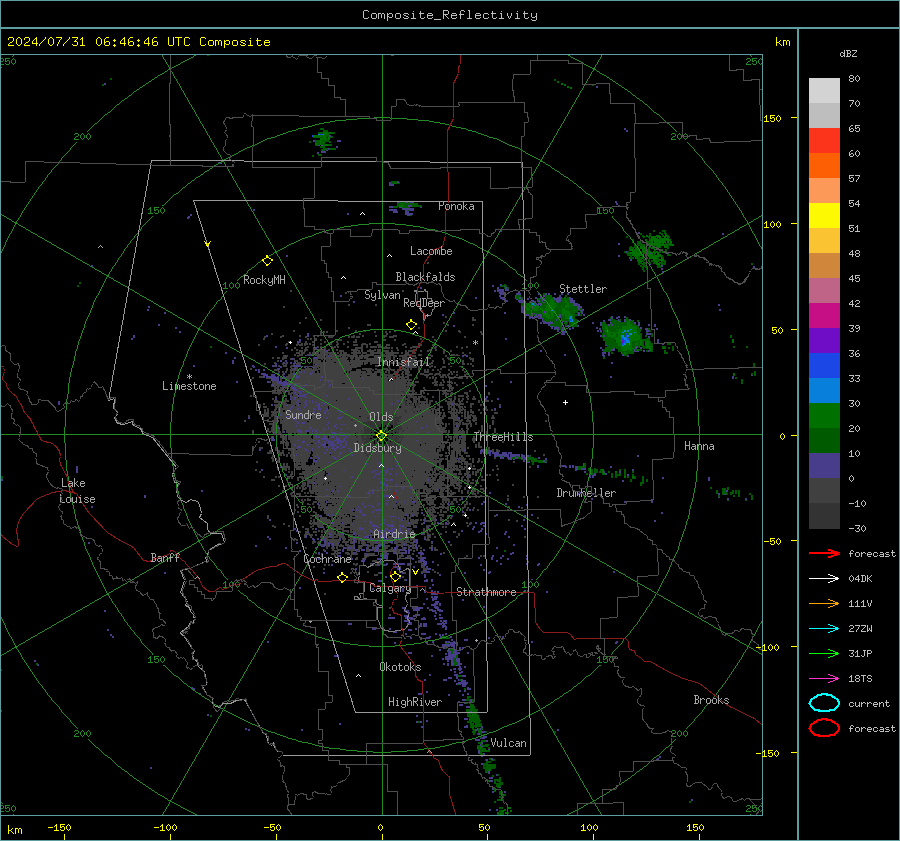Screen dimensions: 900x841
Task: Click the yellow diamond marker below Cochrane
Action: [x=343, y=578]
